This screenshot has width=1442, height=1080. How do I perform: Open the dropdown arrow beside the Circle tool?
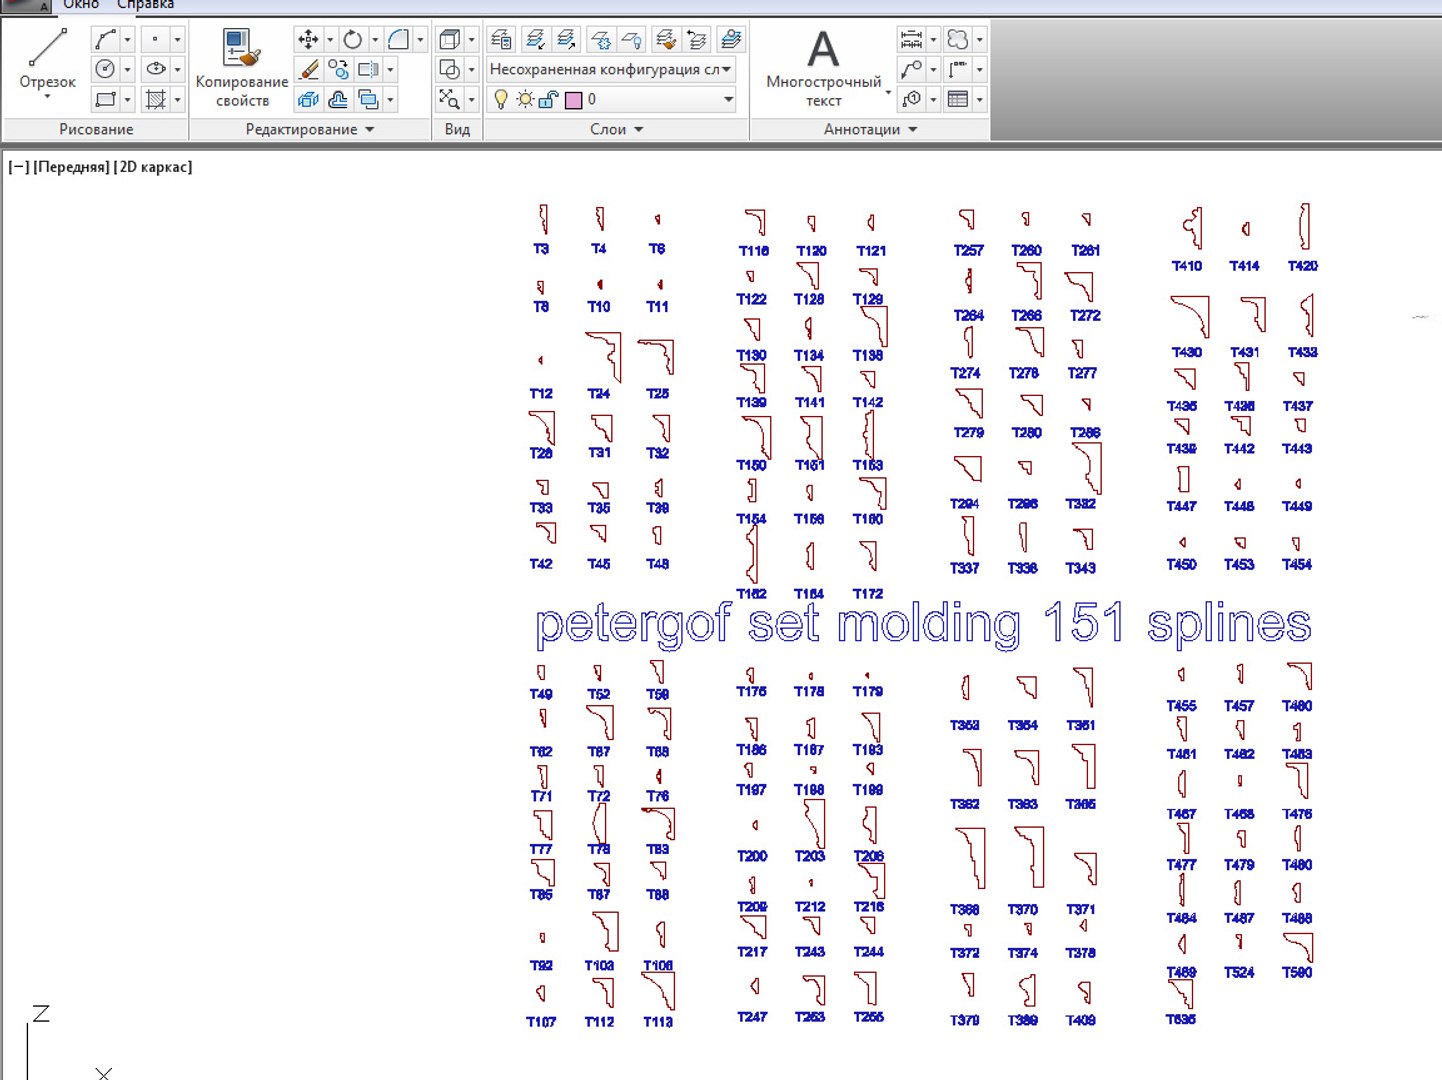[x=127, y=69]
